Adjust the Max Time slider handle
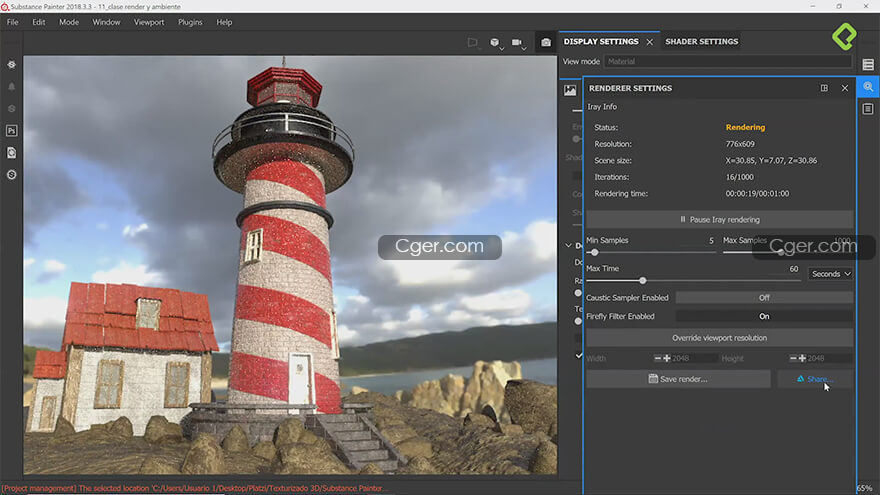 click(x=643, y=281)
